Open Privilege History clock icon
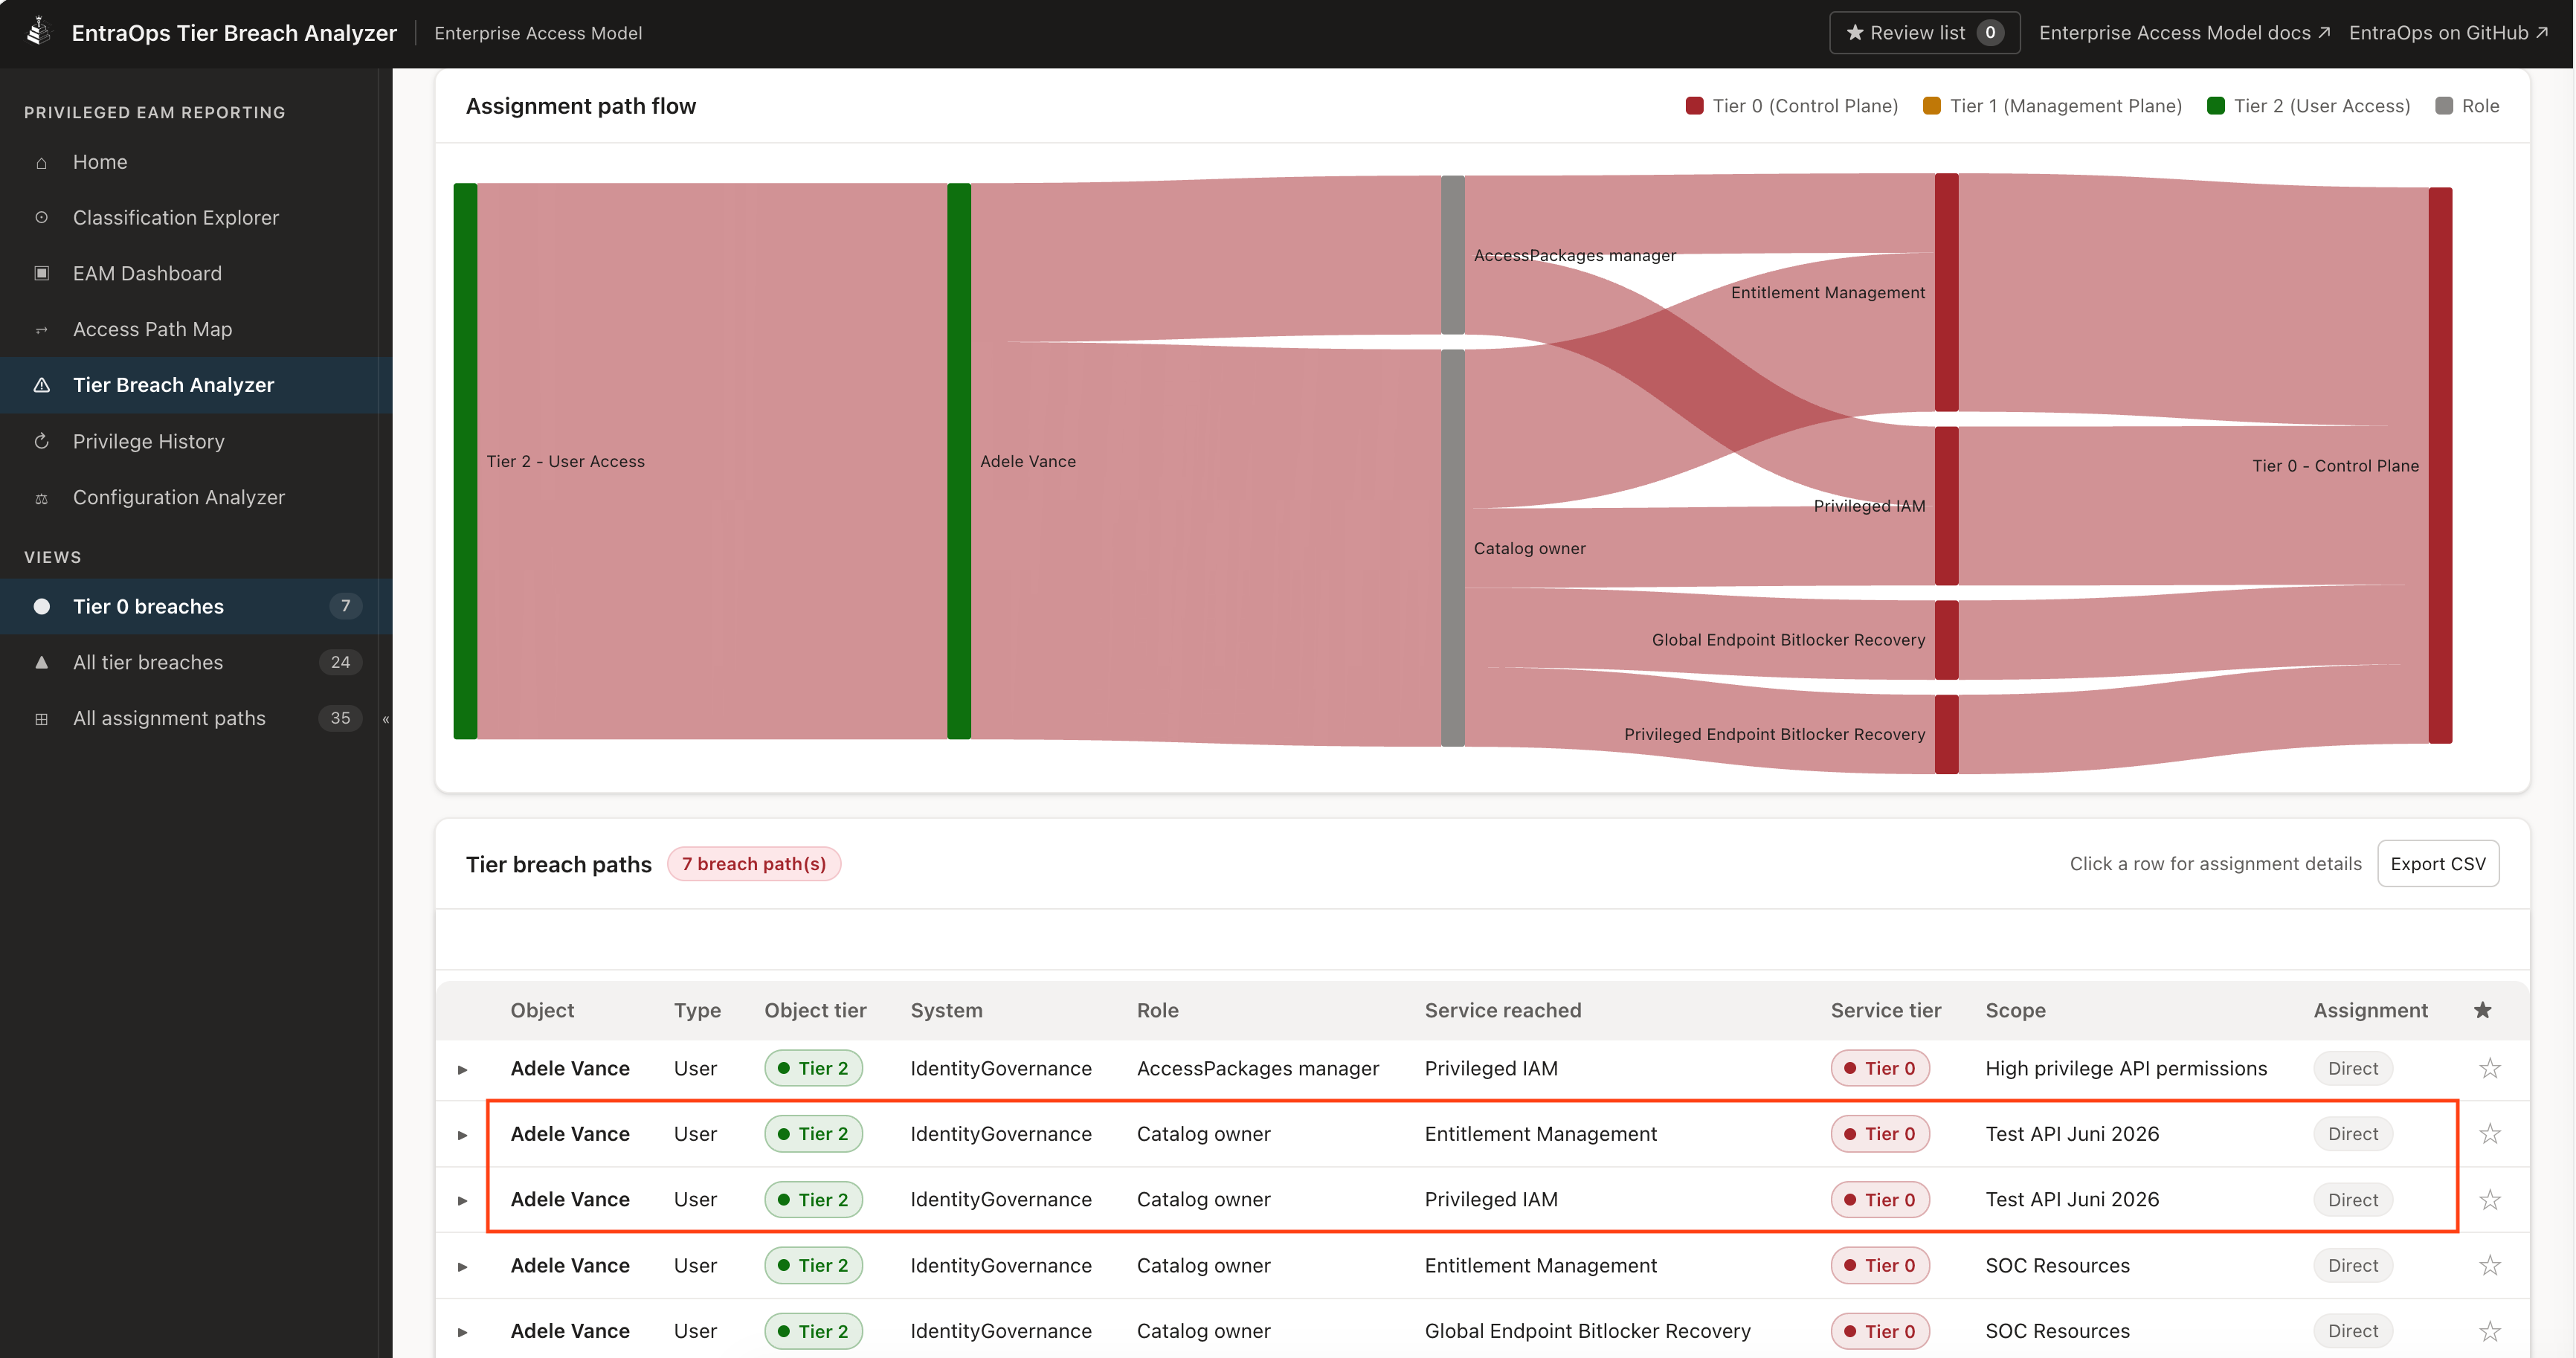 pyautogui.click(x=41, y=441)
